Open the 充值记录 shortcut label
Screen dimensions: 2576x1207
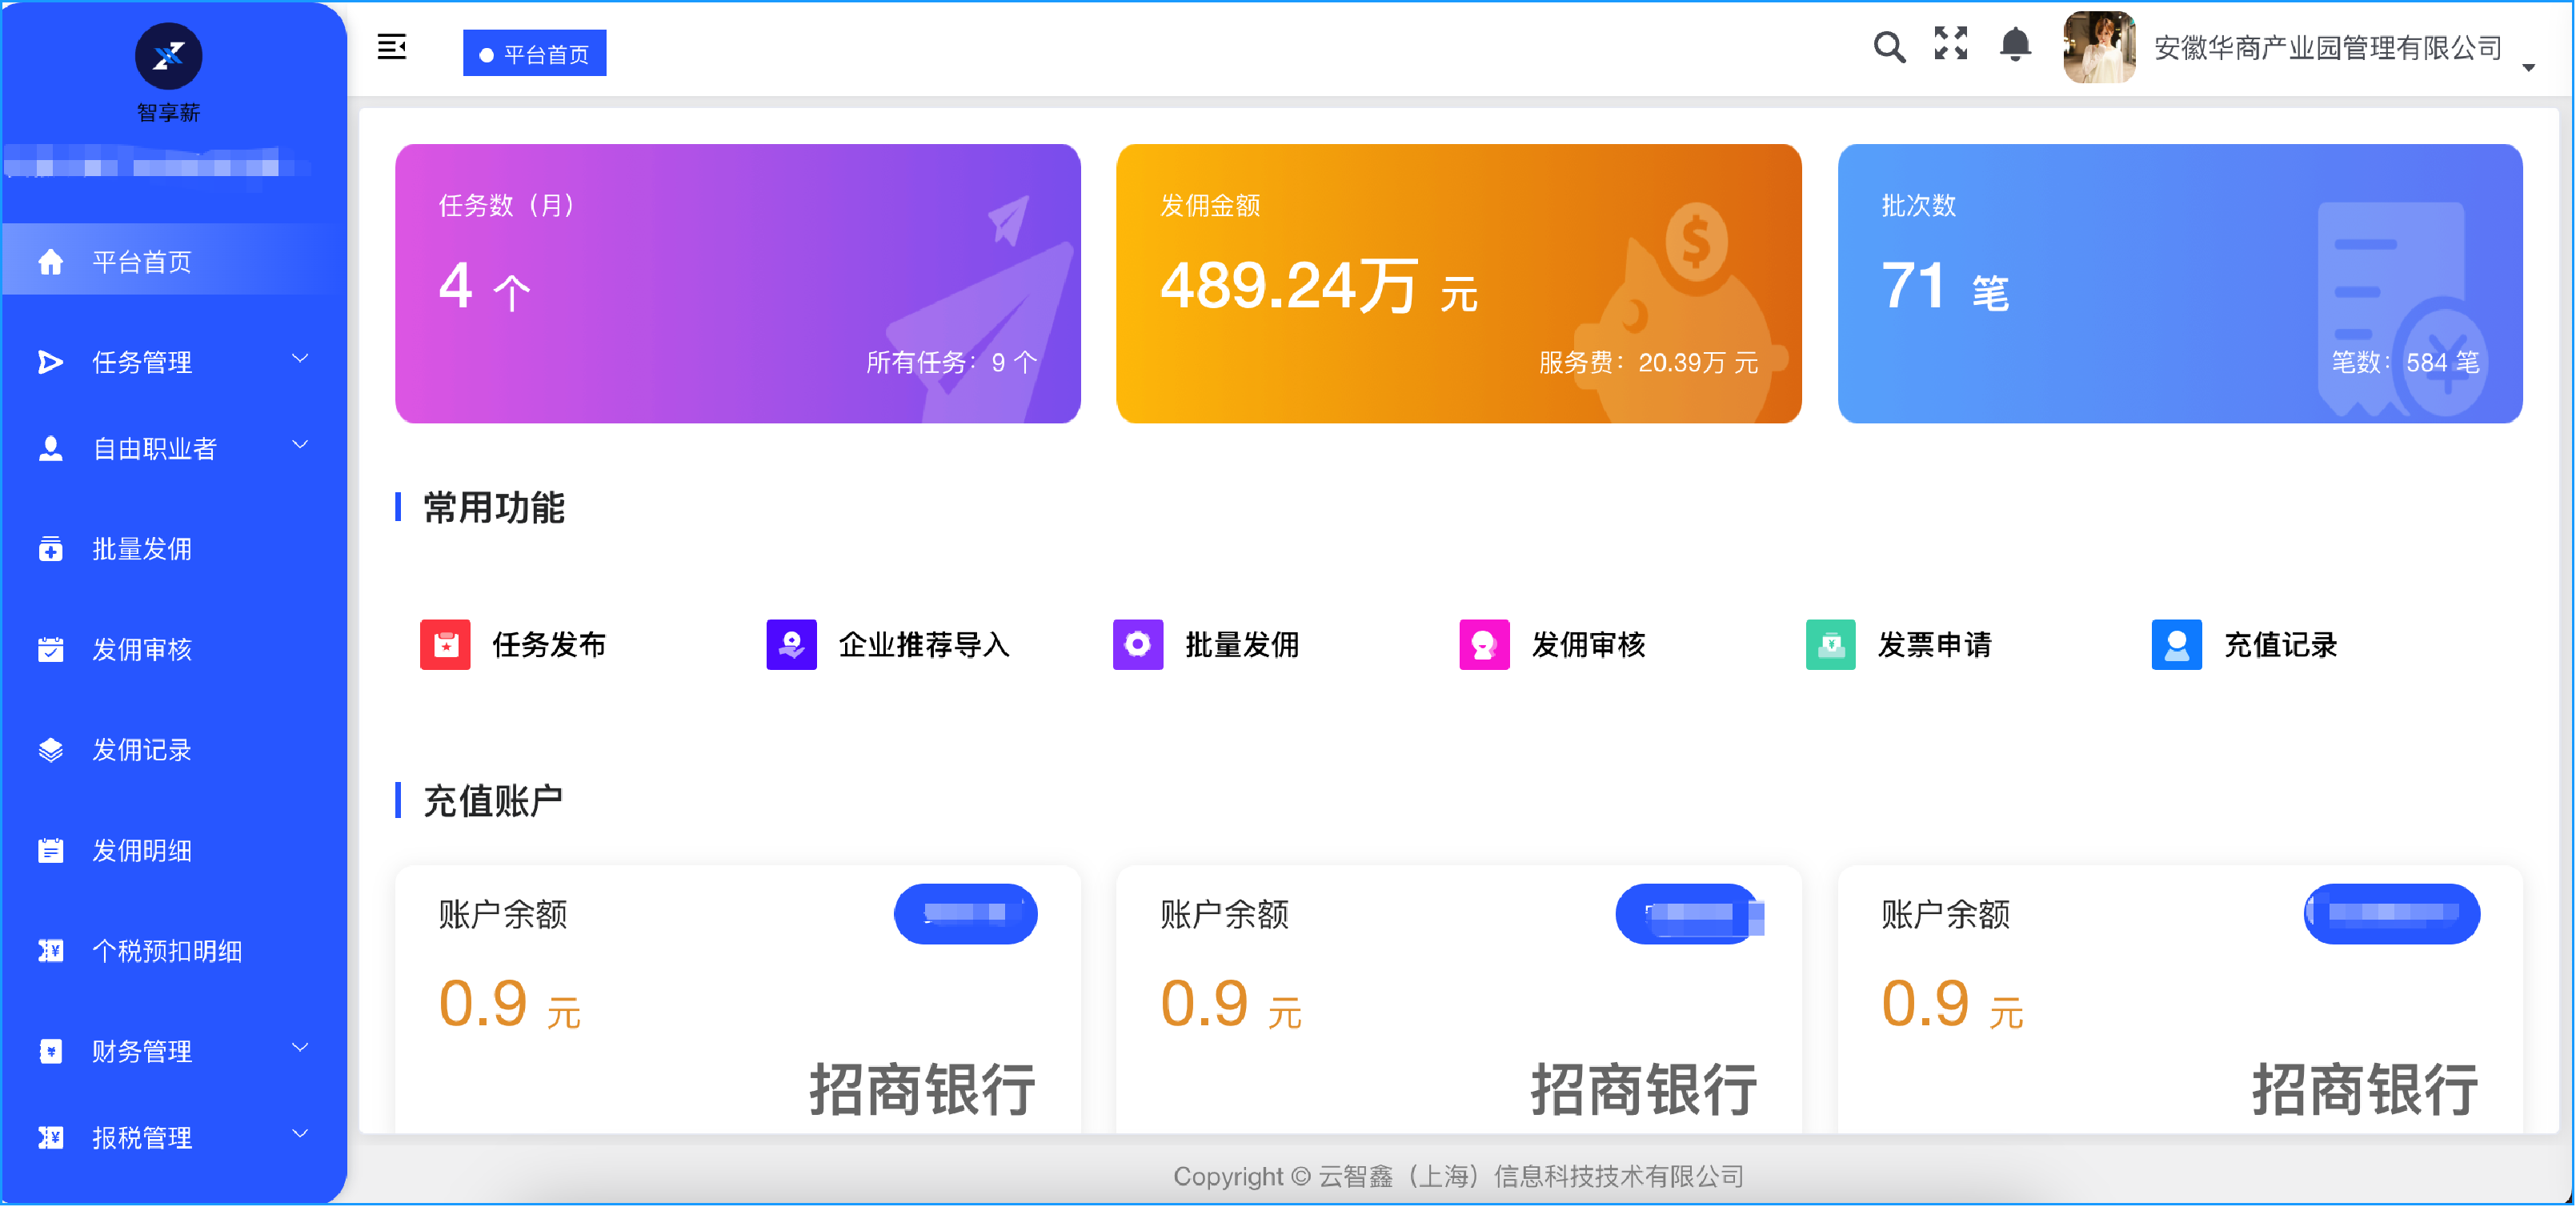pyautogui.click(x=2281, y=645)
